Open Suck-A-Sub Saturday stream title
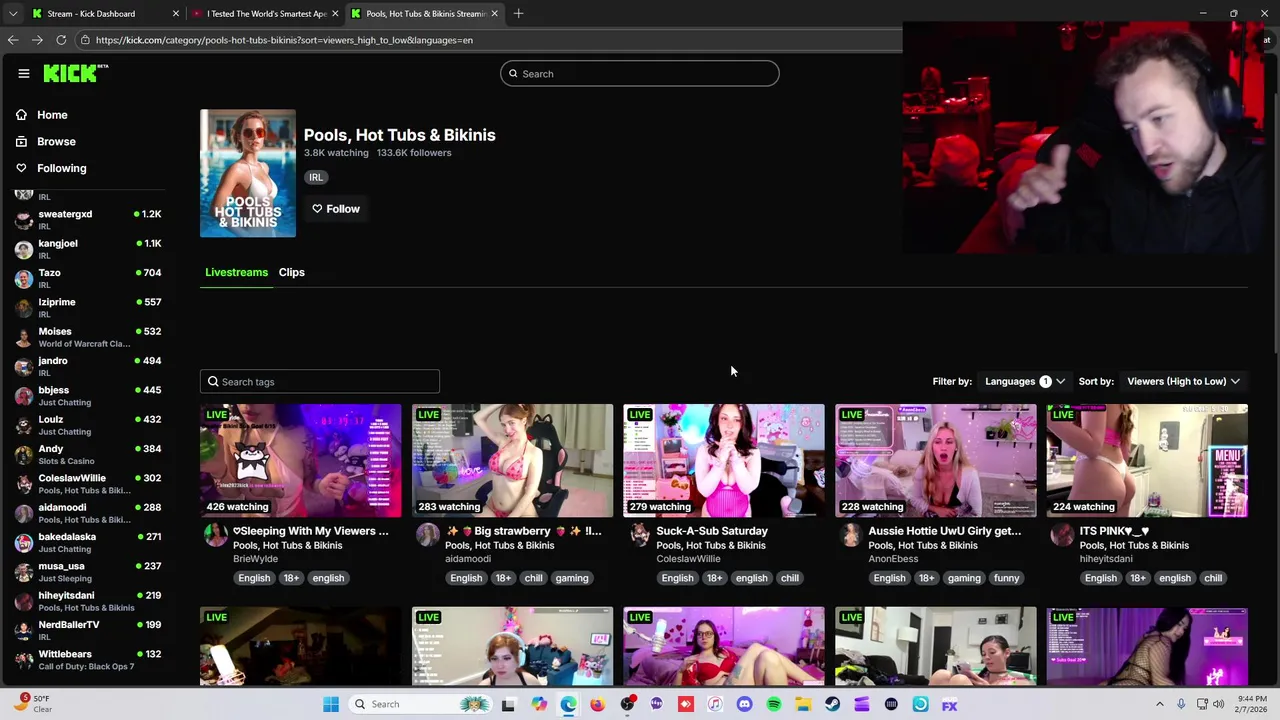The width and height of the screenshot is (1280, 720). tap(712, 531)
